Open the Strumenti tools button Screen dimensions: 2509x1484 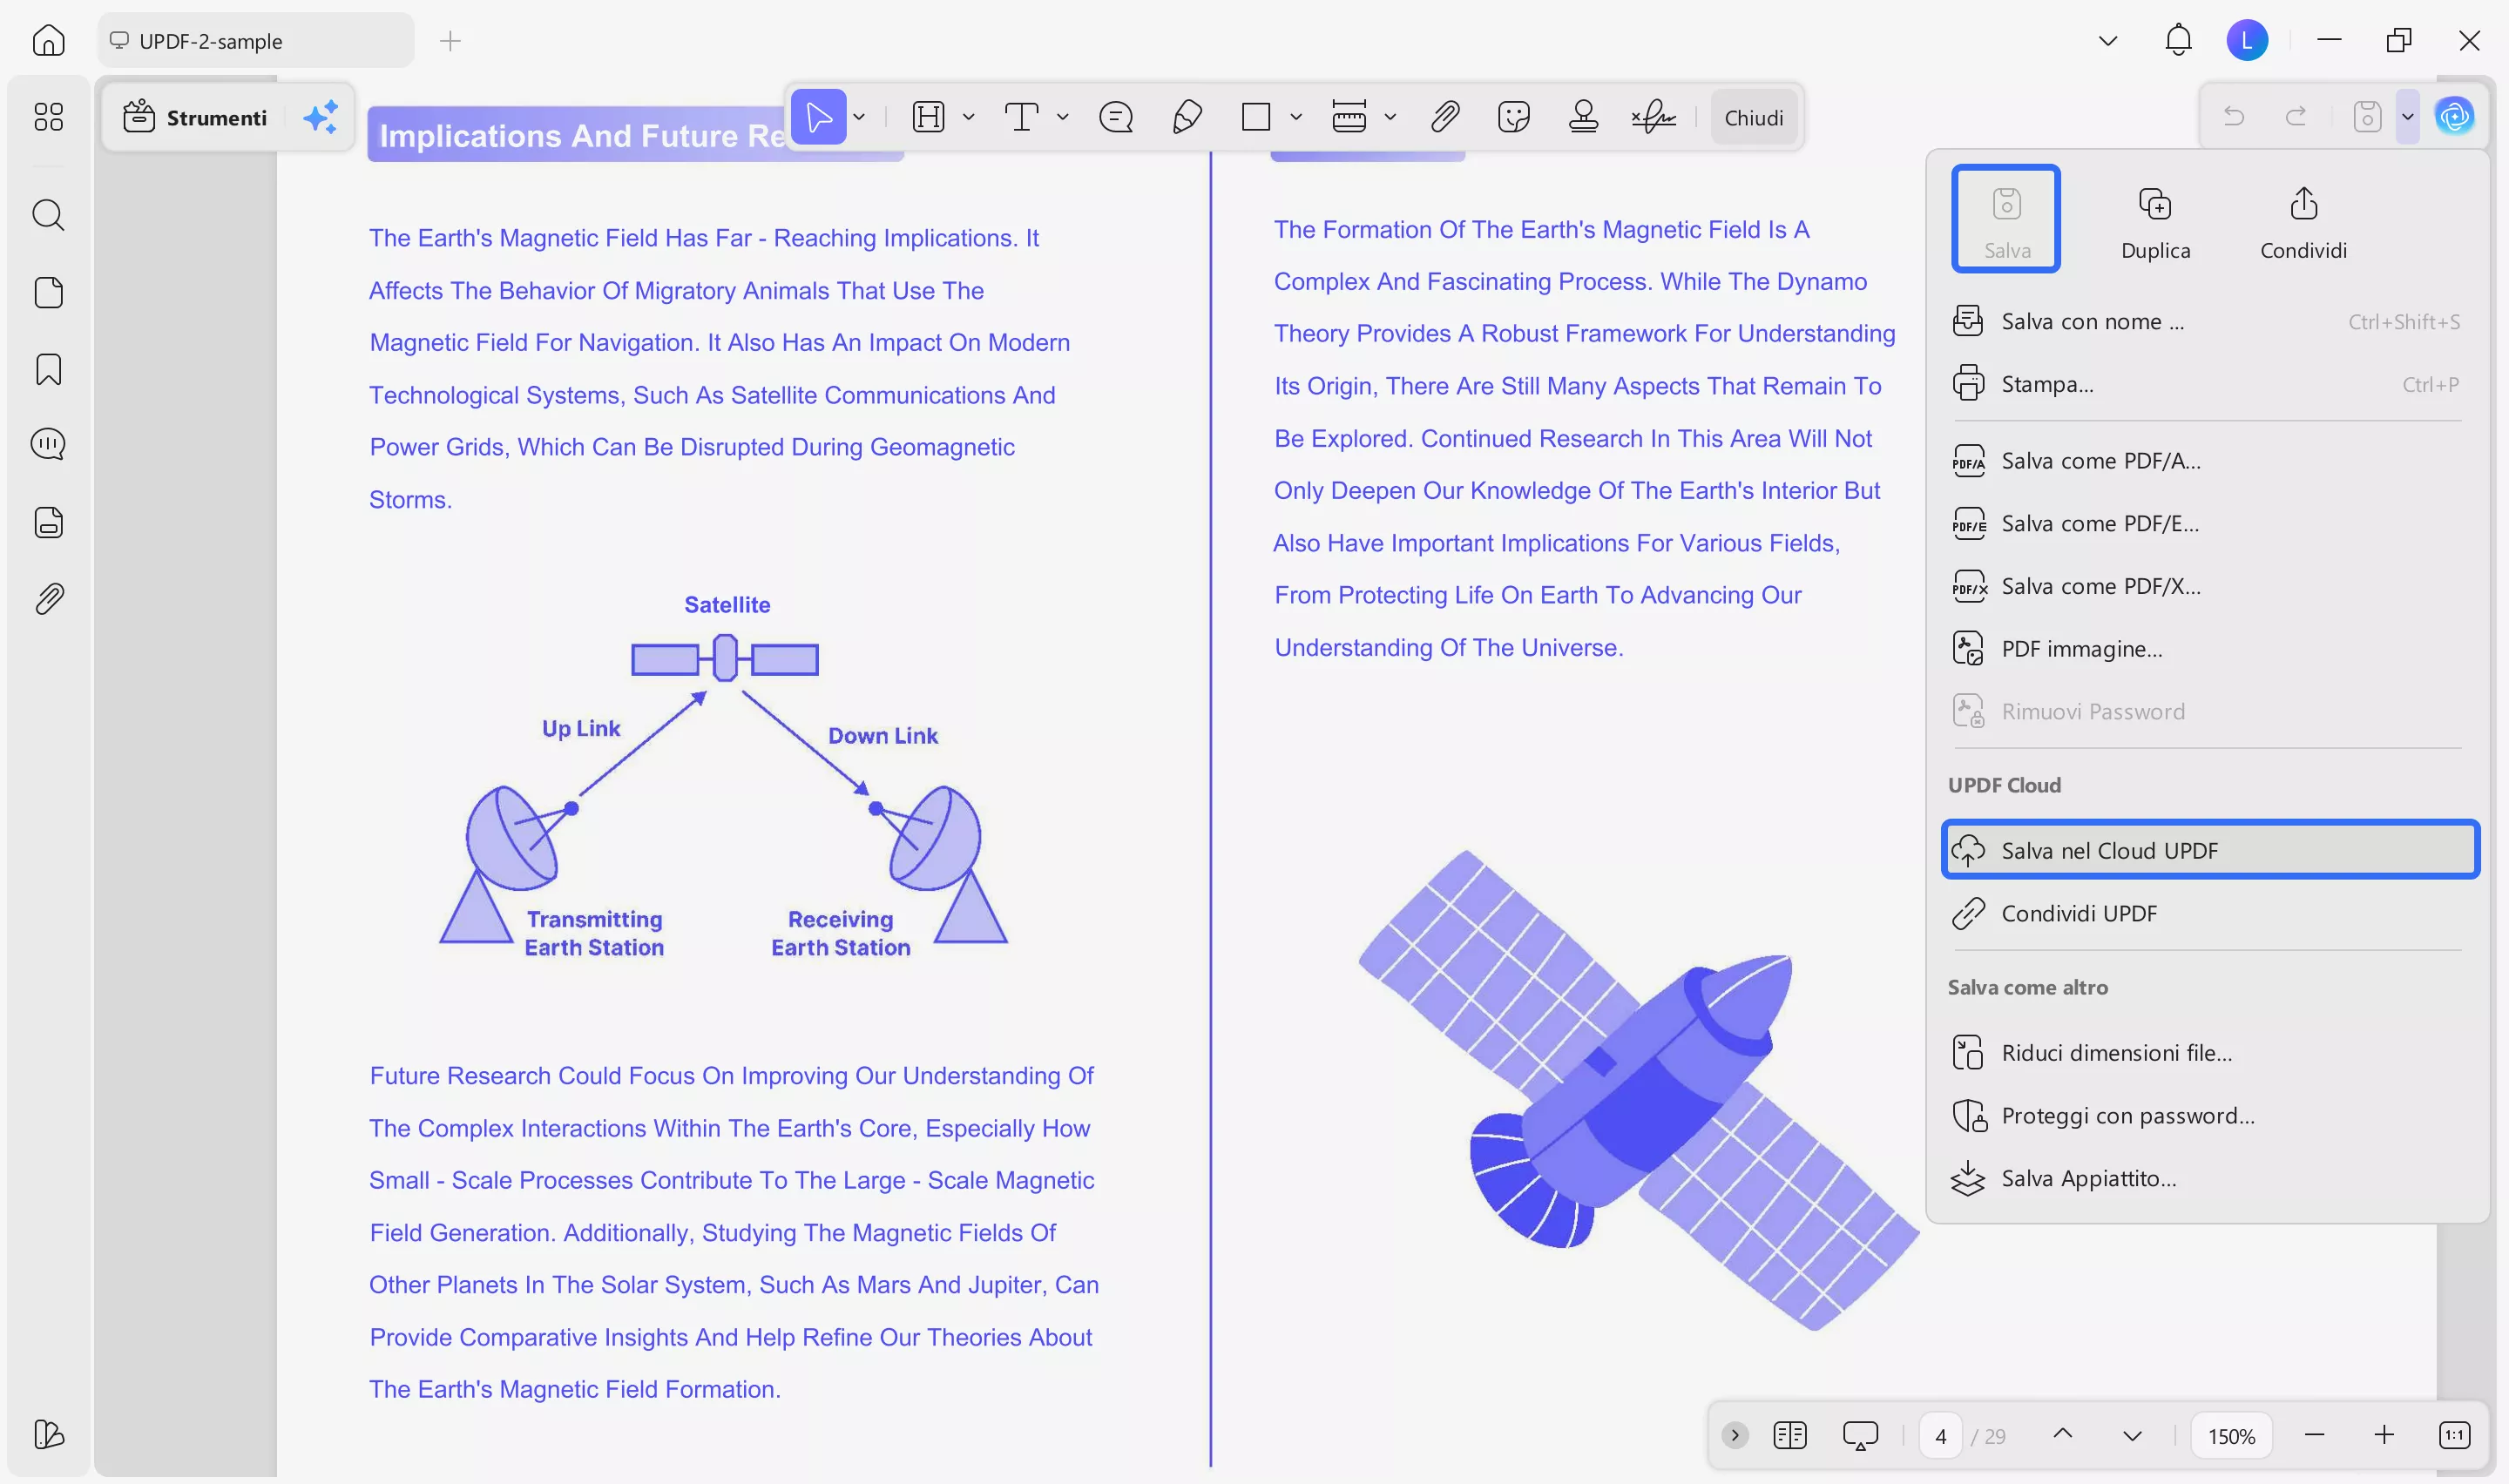click(195, 117)
